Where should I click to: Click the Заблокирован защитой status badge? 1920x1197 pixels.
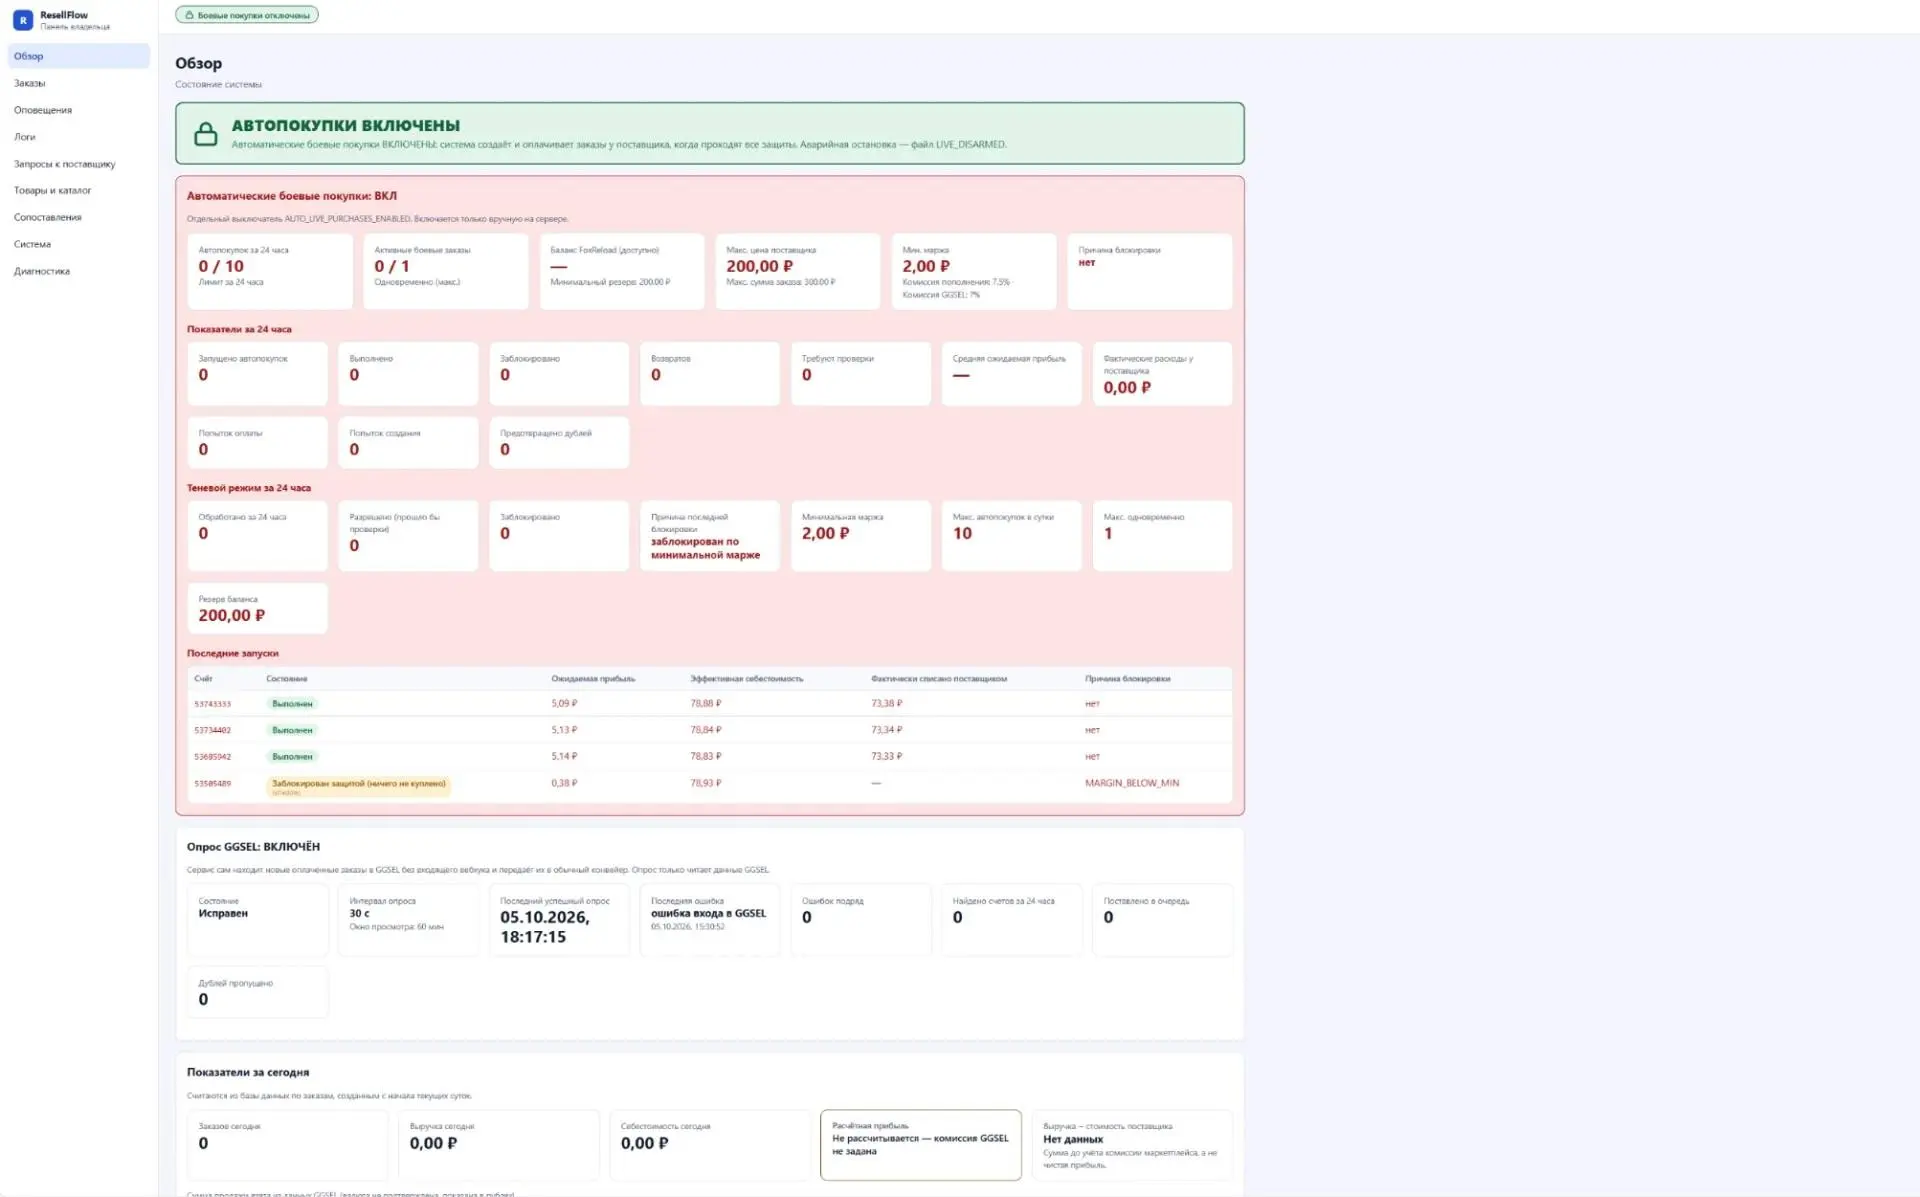358,786
